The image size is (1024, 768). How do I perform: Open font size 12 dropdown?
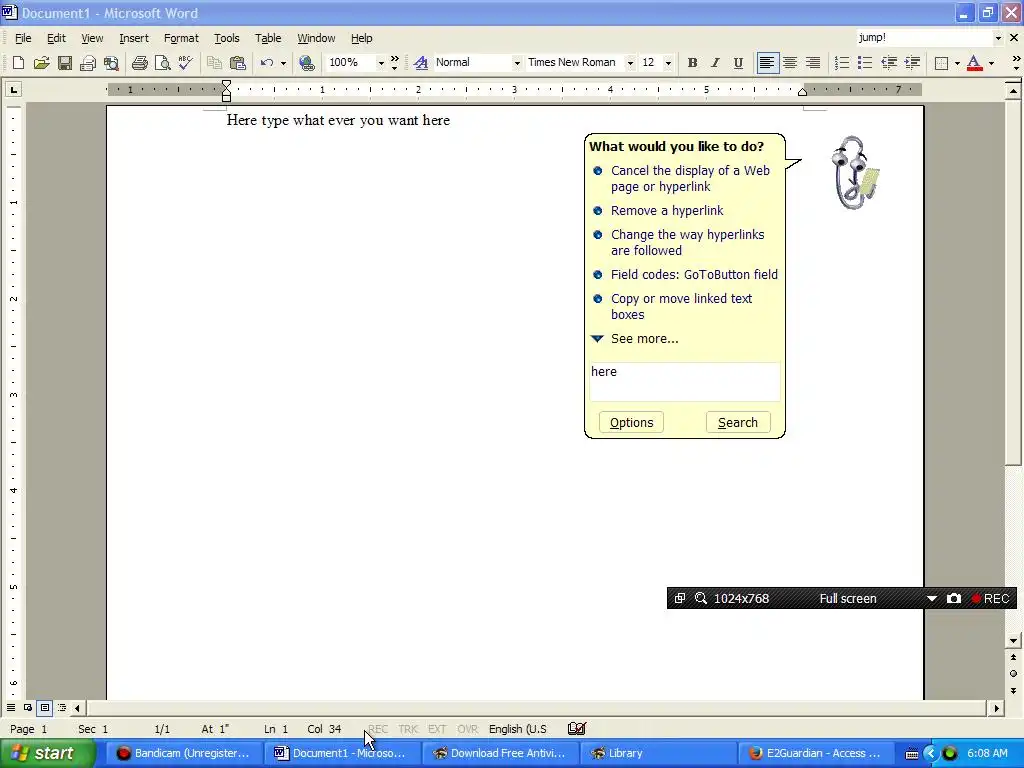[x=667, y=63]
